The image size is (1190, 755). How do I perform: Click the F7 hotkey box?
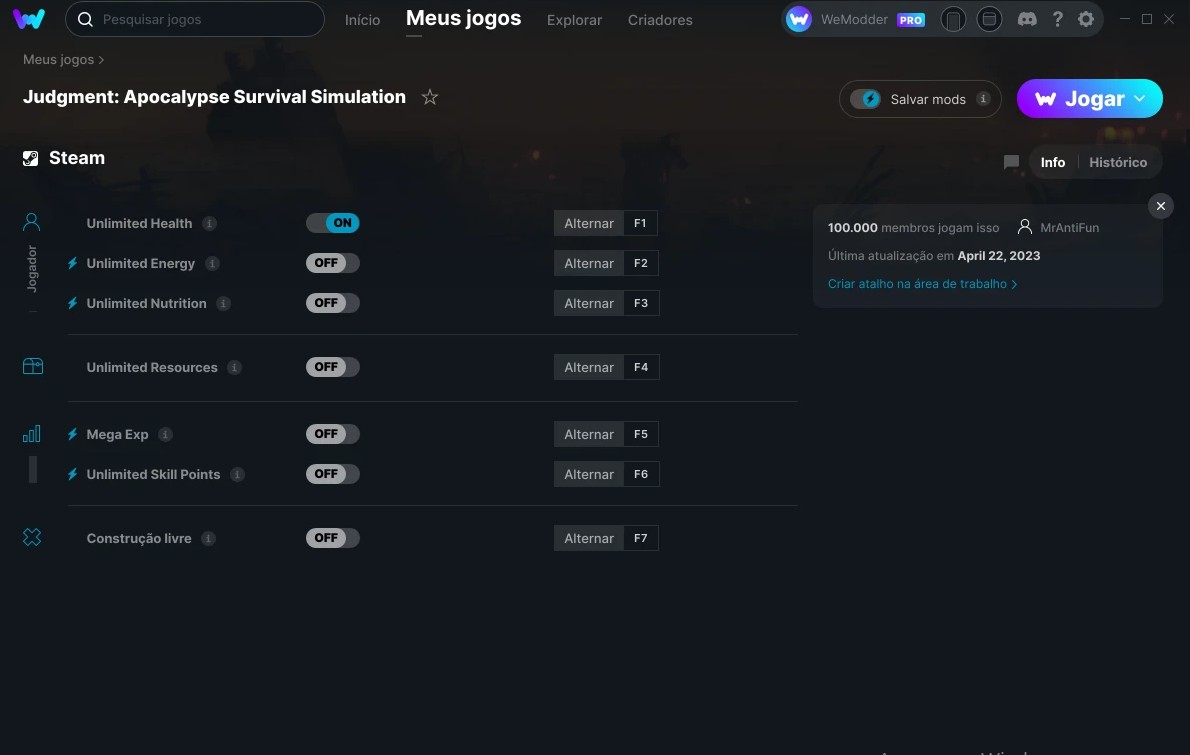[641, 538]
